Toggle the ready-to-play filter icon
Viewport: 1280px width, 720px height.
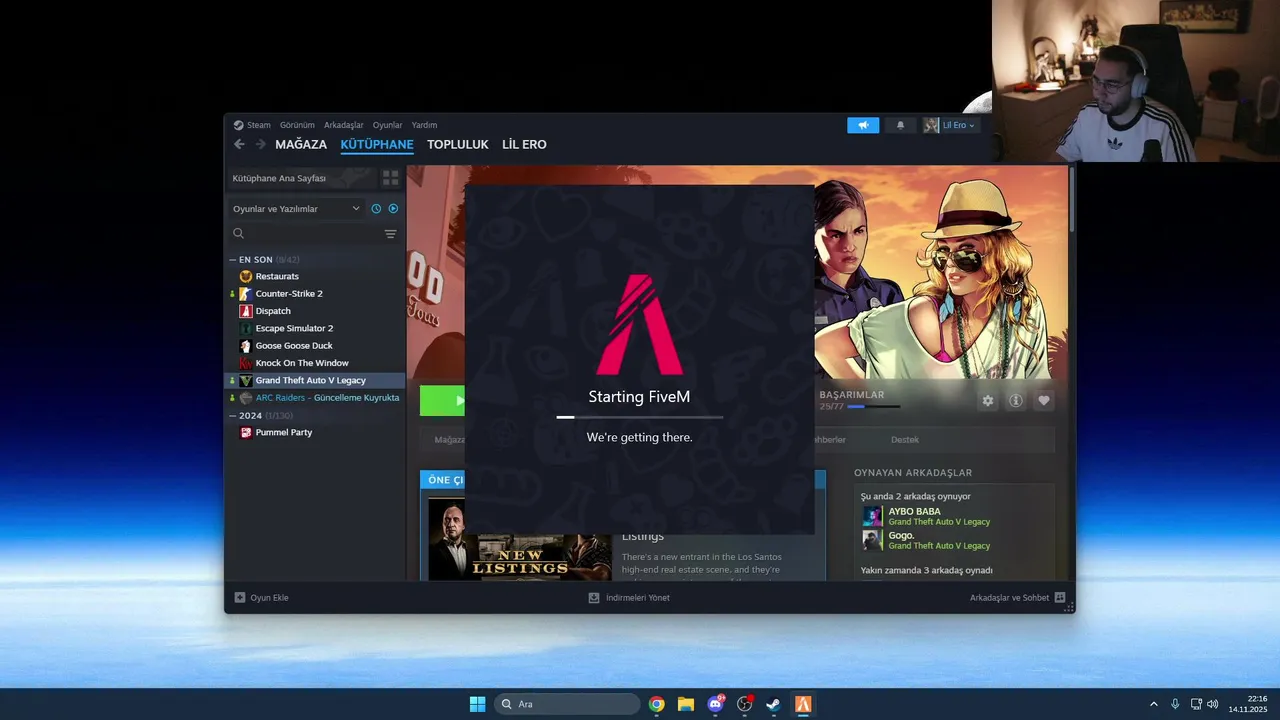point(393,209)
